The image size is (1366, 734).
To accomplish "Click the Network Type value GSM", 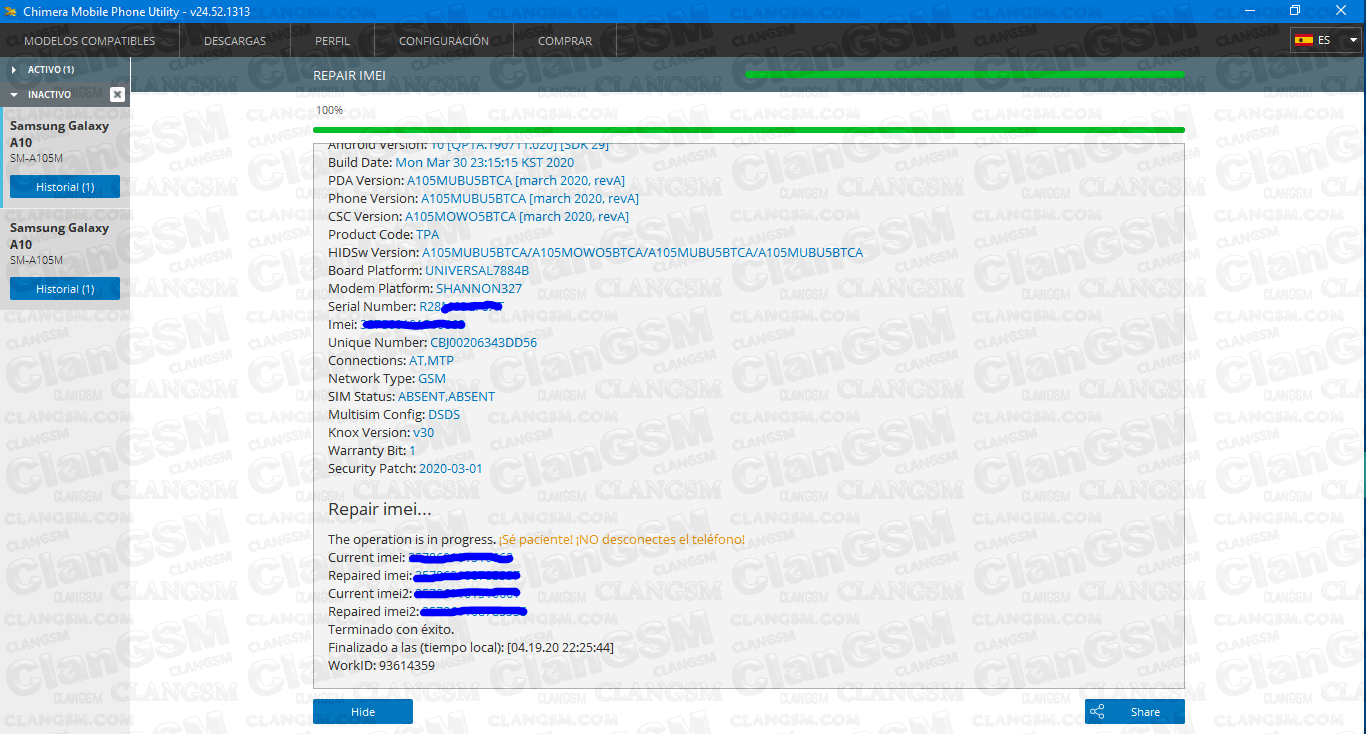I will click(432, 378).
